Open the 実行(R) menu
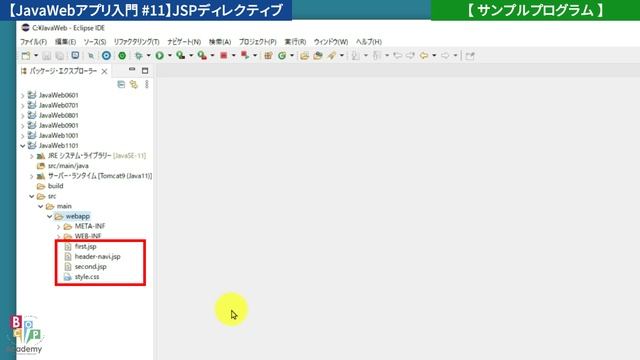This screenshot has width=640, height=360. [x=295, y=42]
